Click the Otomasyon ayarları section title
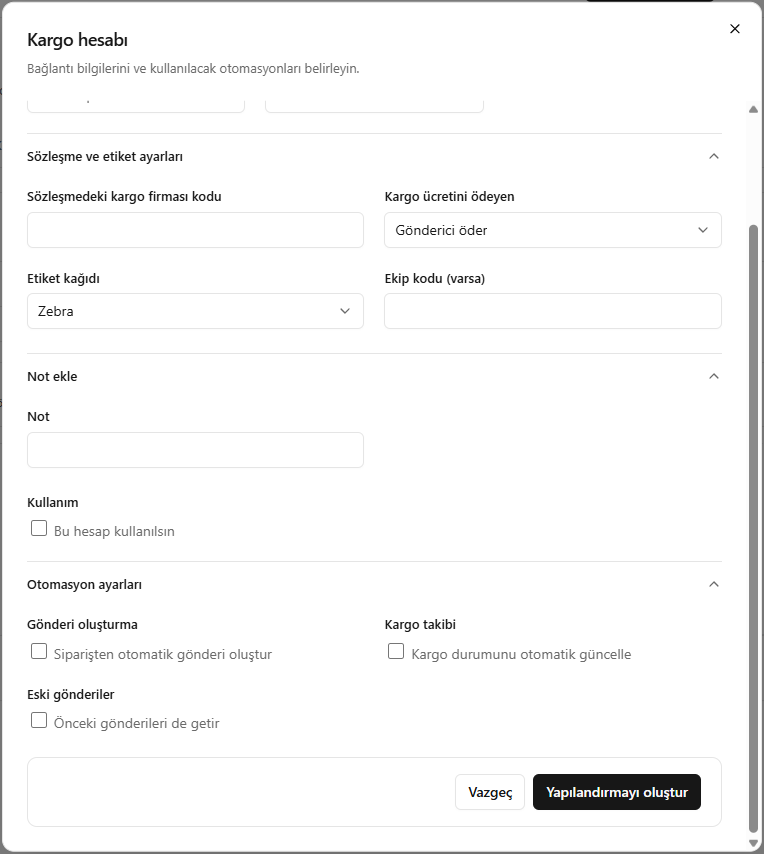The width and height of the screenshot is (764, 854). tap(84, 584)
